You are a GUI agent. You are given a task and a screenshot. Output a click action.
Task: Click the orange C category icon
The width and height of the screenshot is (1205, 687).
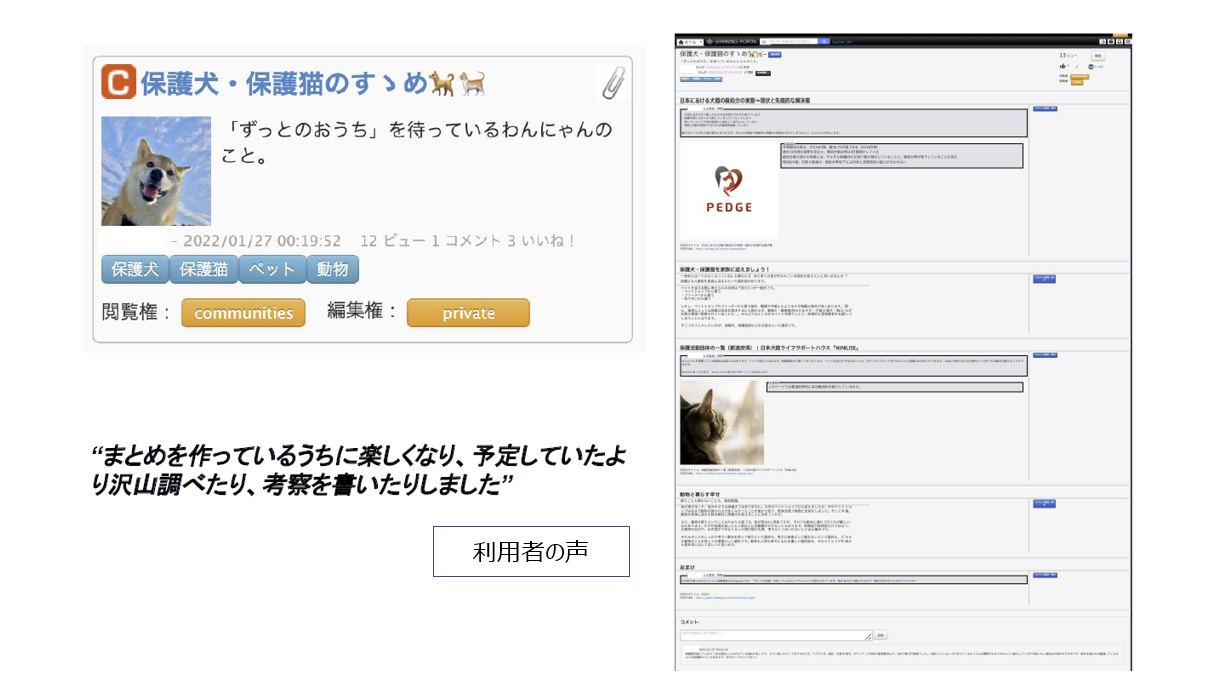tap(118, 82)
